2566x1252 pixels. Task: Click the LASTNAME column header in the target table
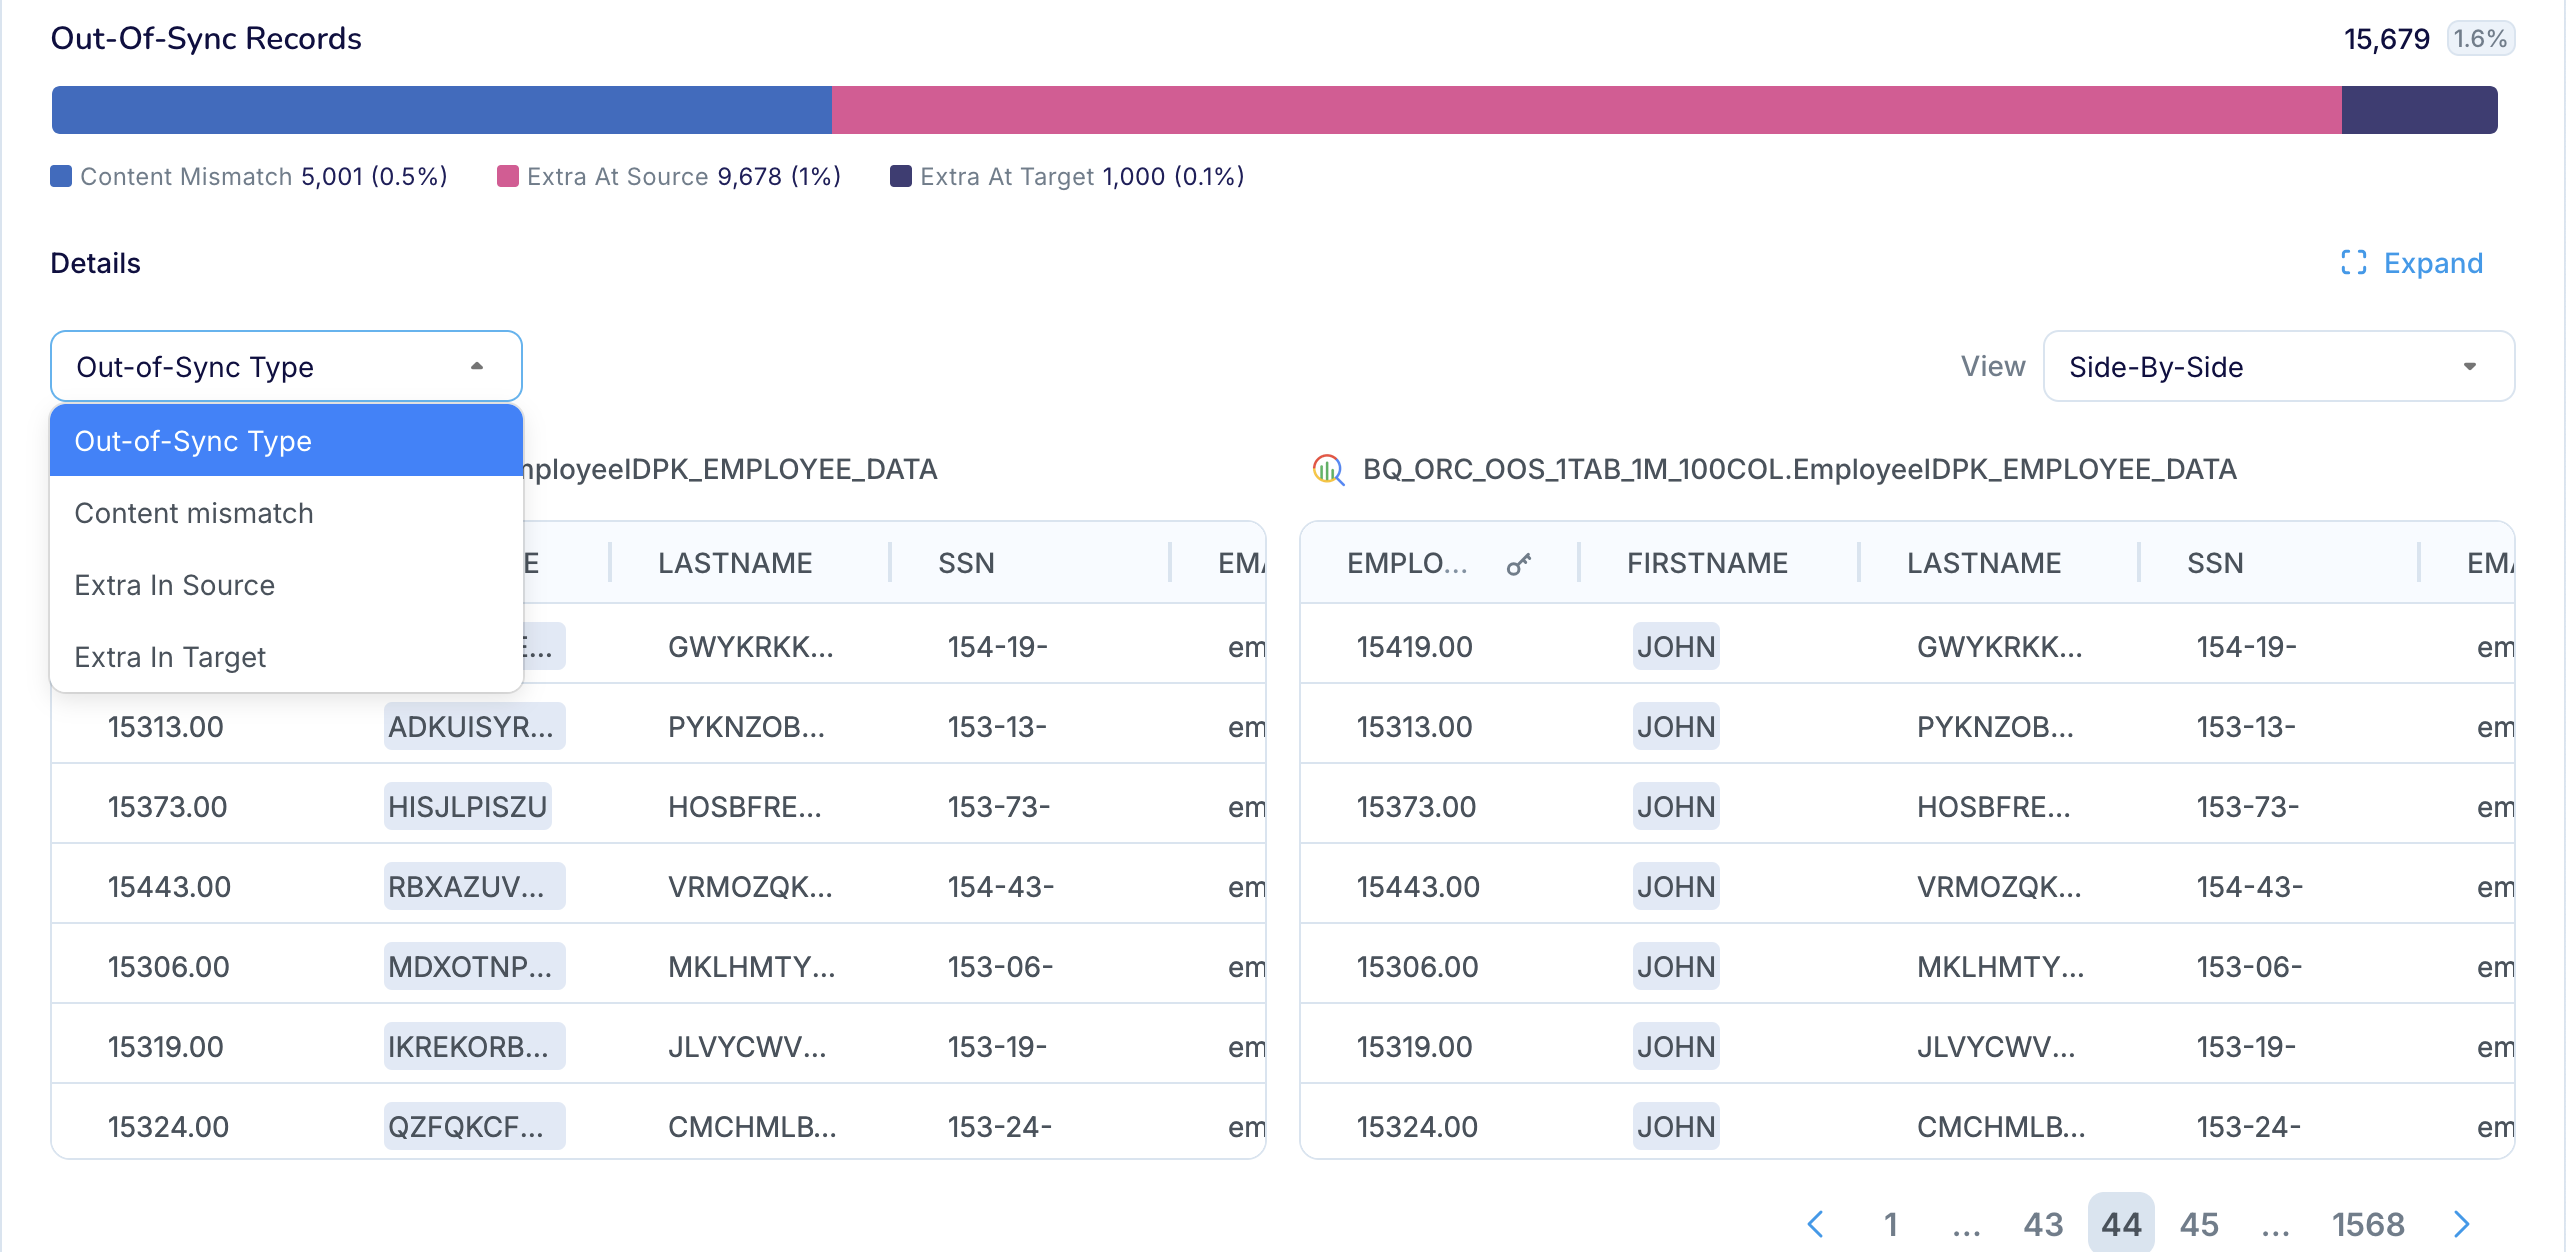click(1985, 563)
